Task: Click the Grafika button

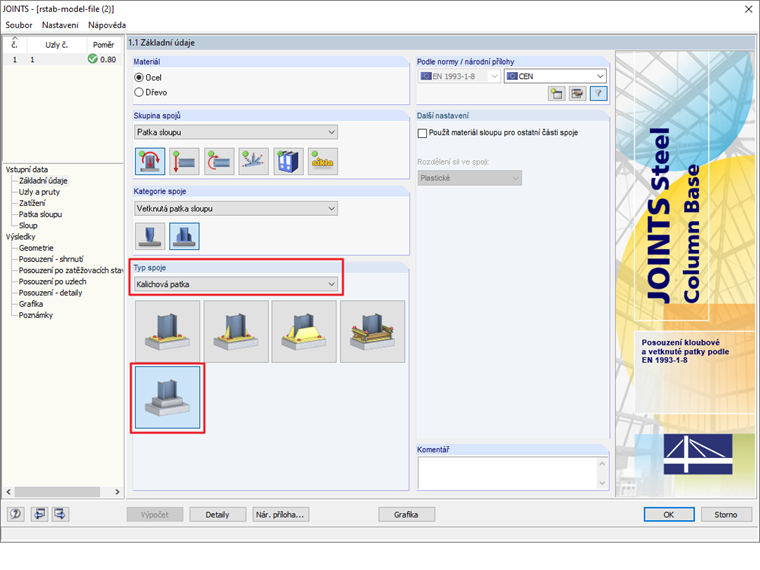Action: (406, 515)
